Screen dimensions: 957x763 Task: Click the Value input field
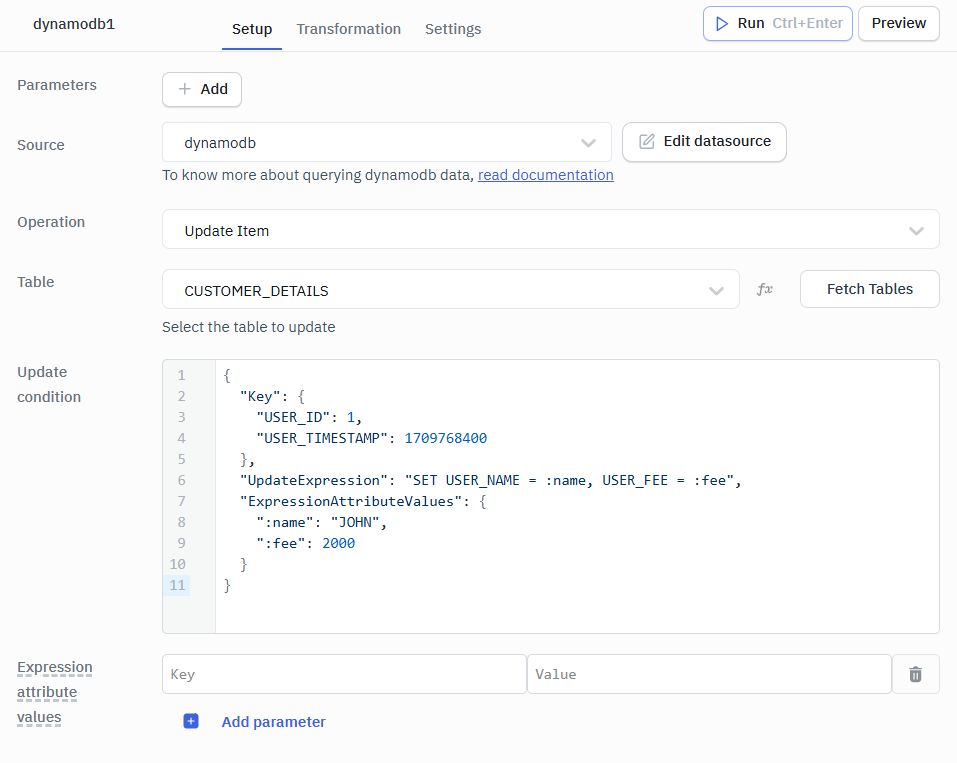point(709,674)
